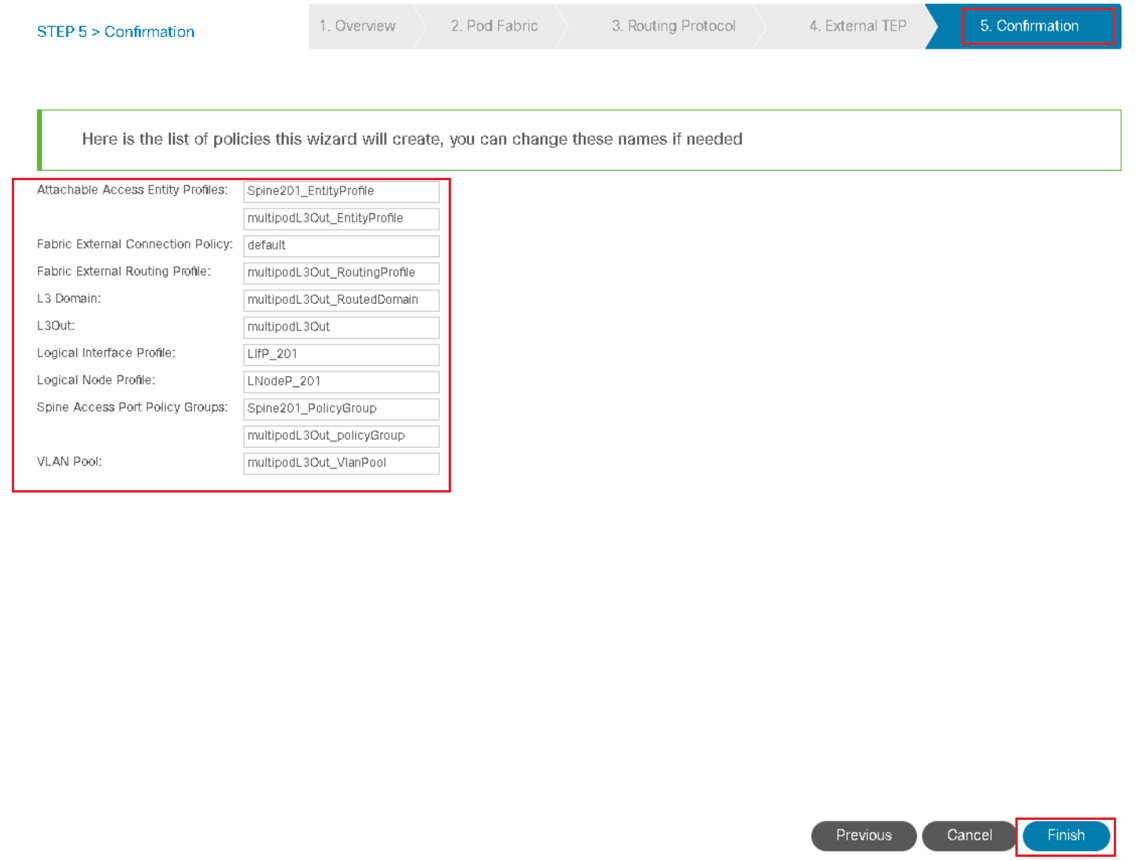Go to the Overview wizard step
The height and width of the screenshot is (860, 1135).
tap(358, 26)
